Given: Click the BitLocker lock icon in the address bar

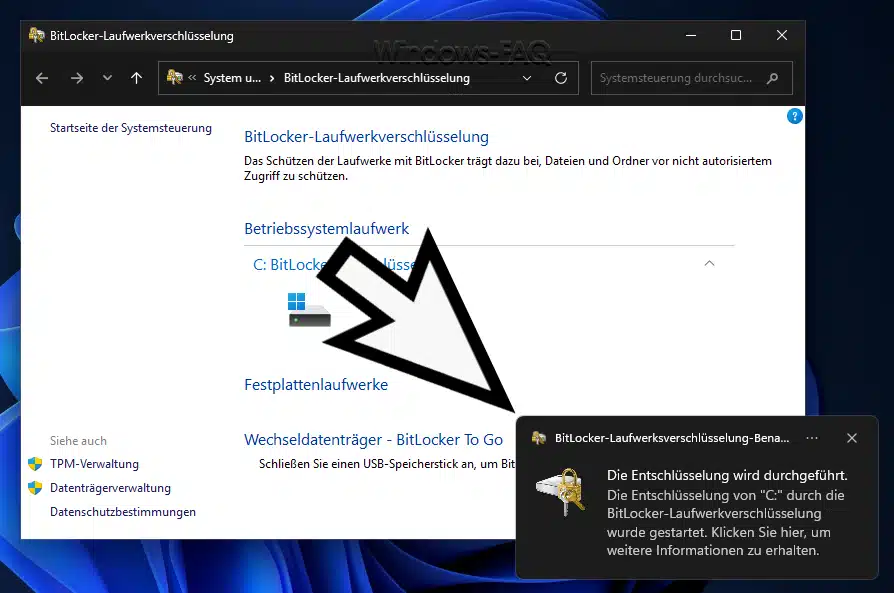Looking at the screenshot, I should coord(172,77).
